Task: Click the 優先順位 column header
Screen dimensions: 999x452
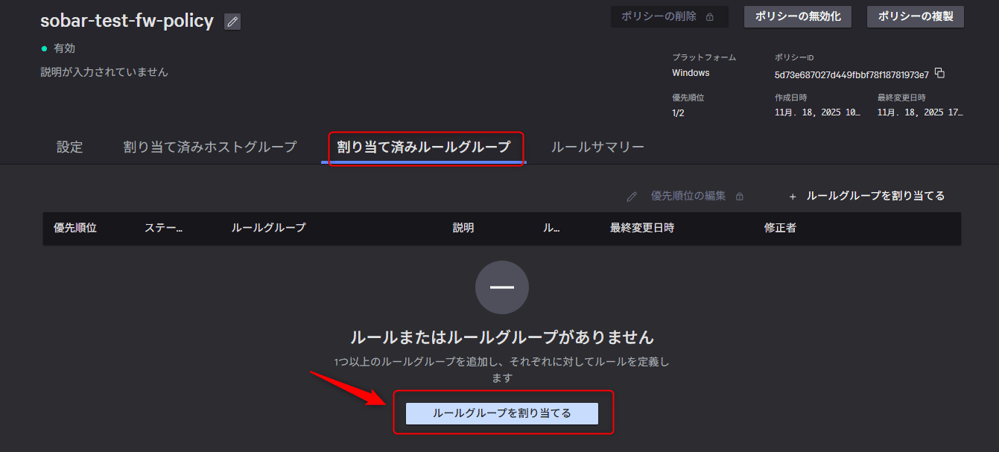Action: click(75, 228)
